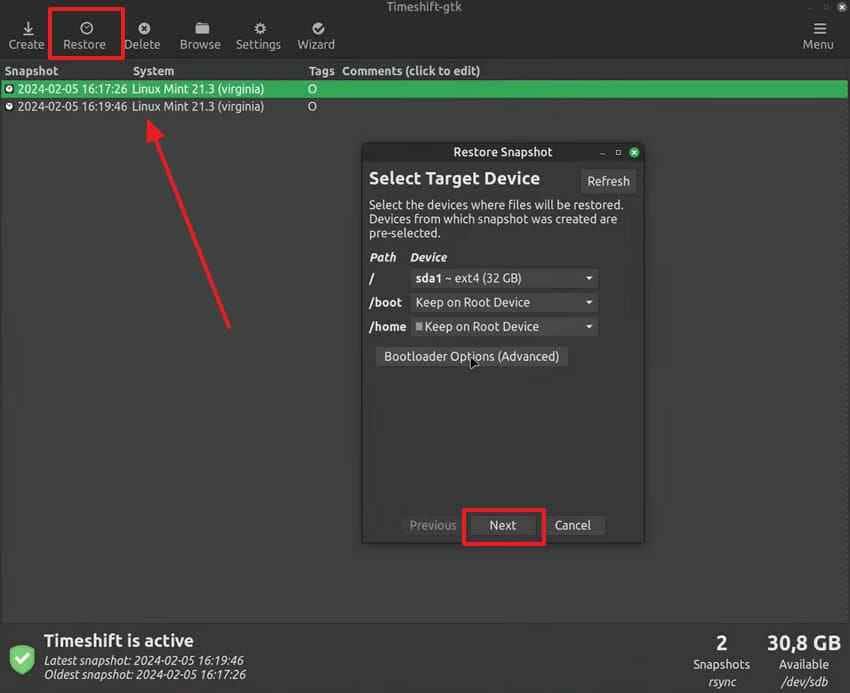Screen dimensions: 850x693
Task: Click Next in Restore Snapshot dialog
Action: coord(503,525)
